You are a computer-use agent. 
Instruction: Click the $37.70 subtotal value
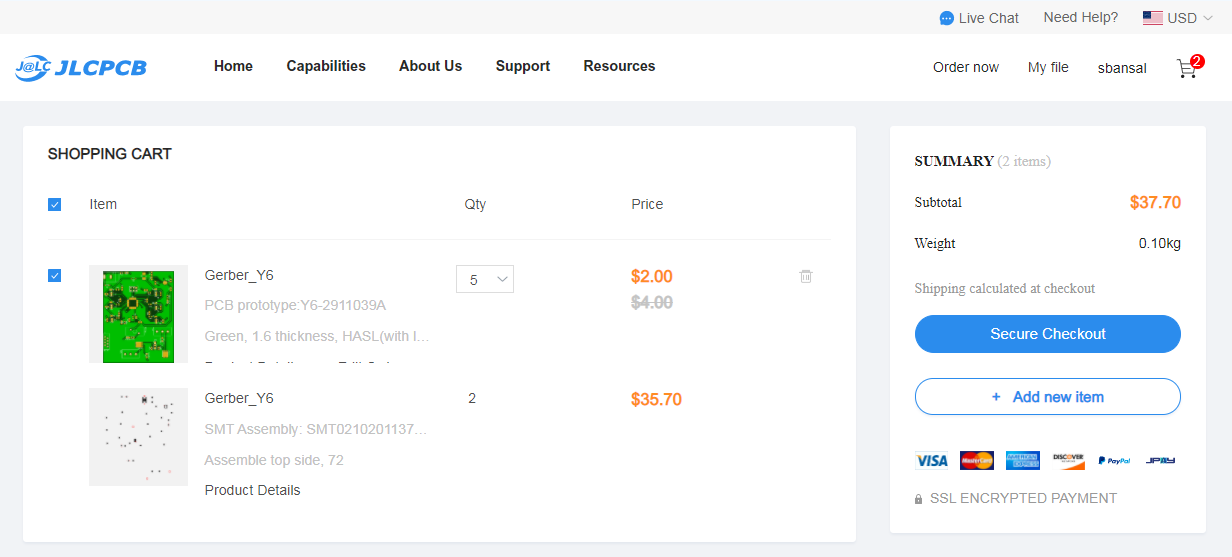1155,202
